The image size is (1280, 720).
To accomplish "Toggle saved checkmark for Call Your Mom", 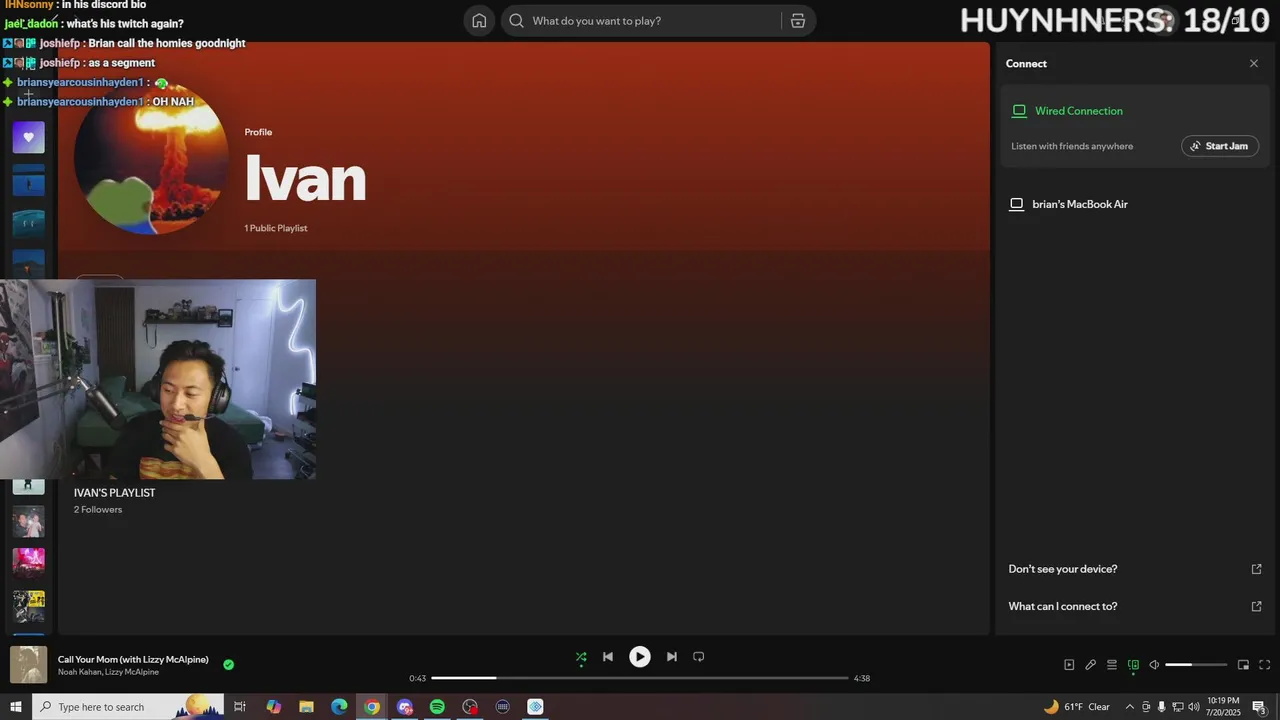I will (229, 664).
